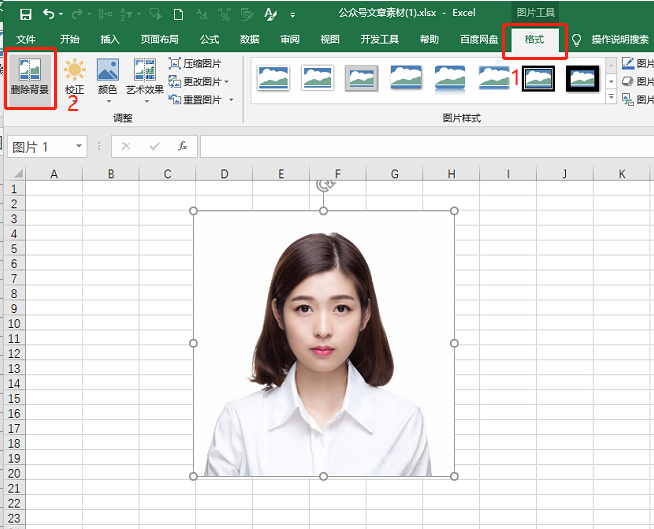Image resolution: width=654 pixels, height=529 pixels.
Task: Click the picture effects icon
Action: [628, 81]
